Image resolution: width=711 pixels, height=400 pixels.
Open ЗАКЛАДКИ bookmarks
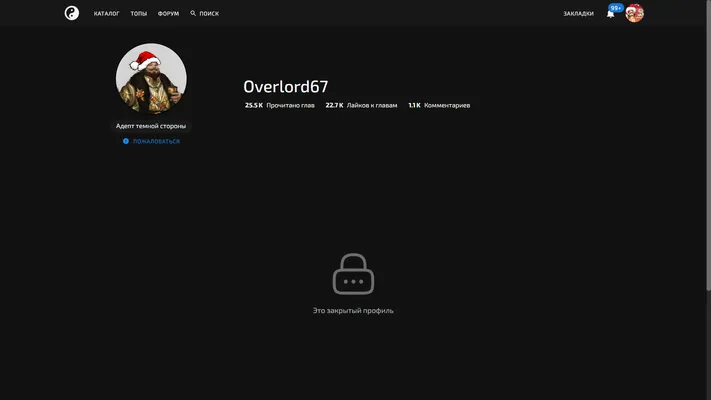click(578, 14)
